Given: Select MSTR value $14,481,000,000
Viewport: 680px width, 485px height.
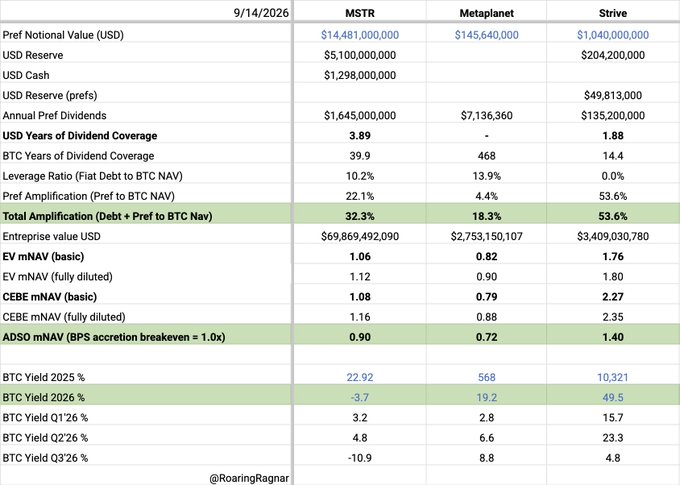Looking at the screenshot, I should click(x=360, y=35).
